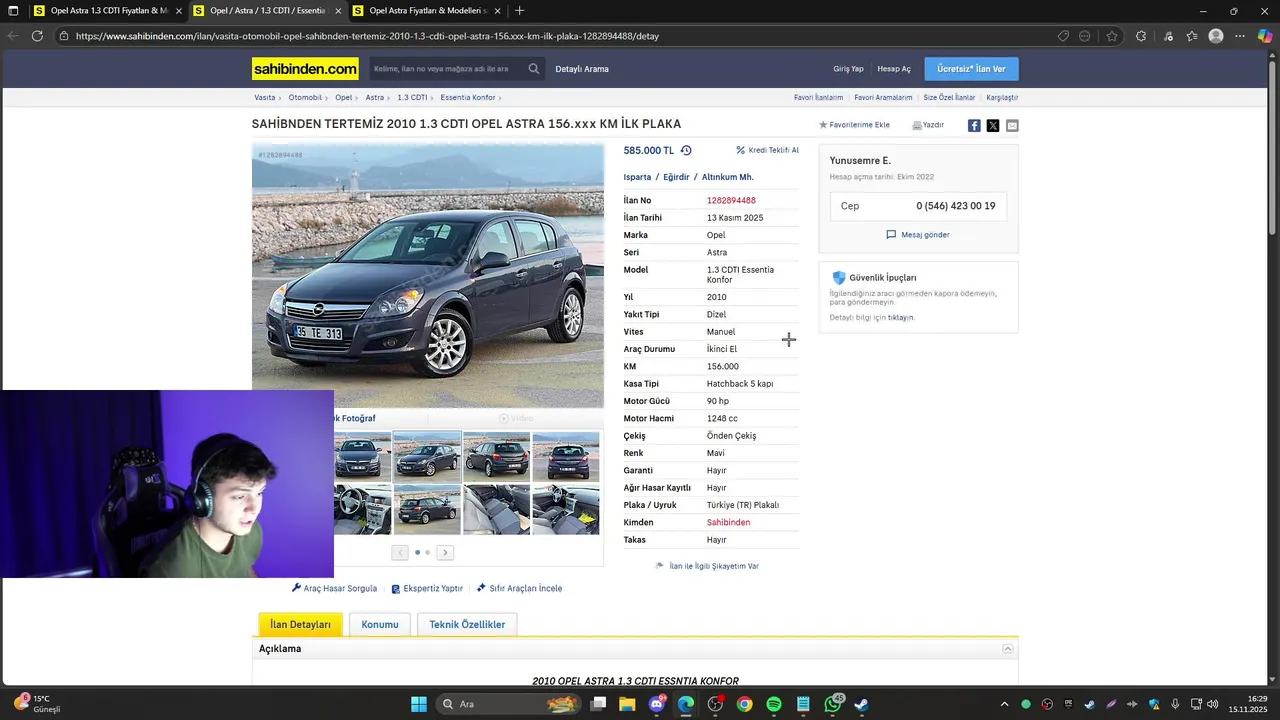Show hidden system tray icons
The height and width of the screenshot is (720, 1280).
pos(1005,704)
